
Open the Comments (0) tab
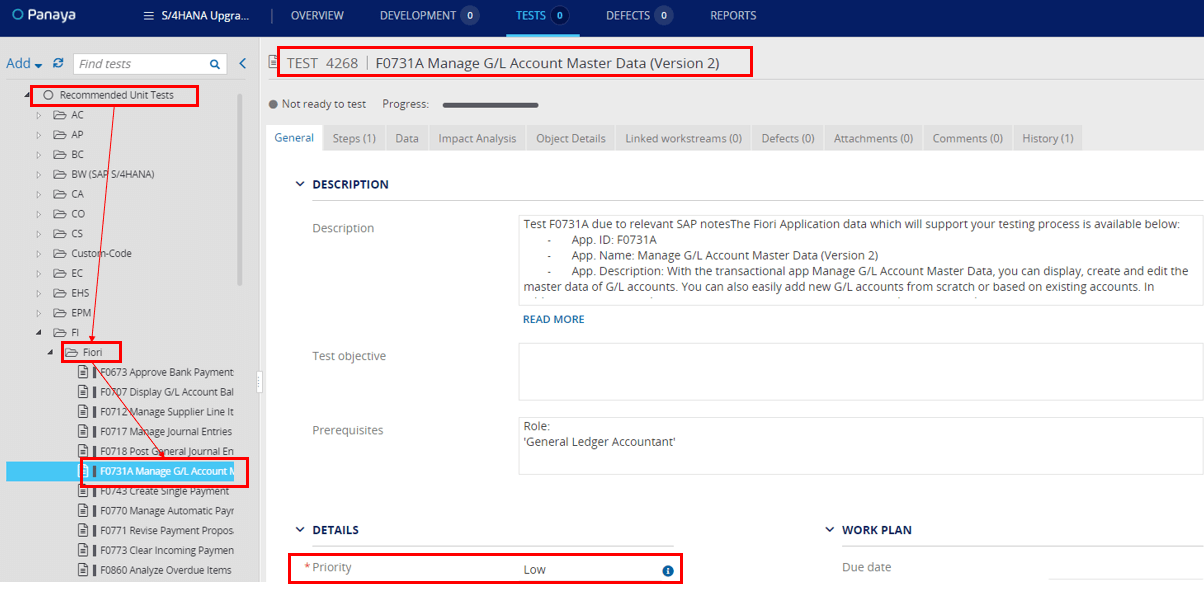(x=967, y=138)
